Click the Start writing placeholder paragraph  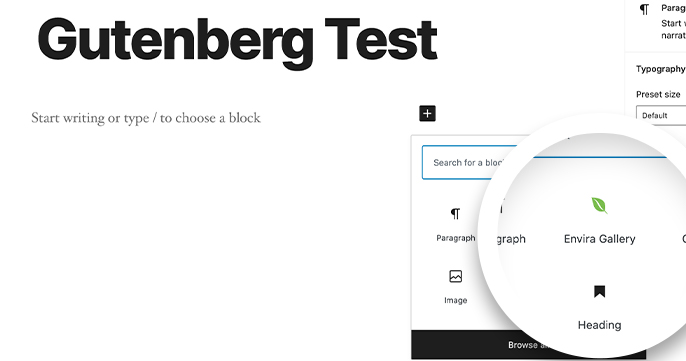pyautogui.click(x=146, y=118)
